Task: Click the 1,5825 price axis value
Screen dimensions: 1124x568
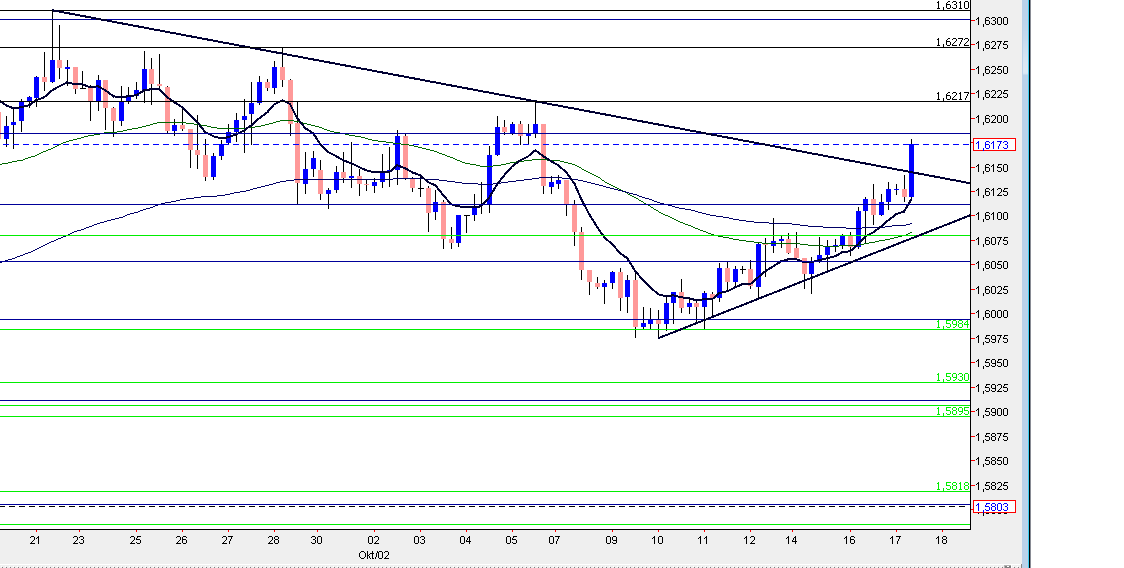Action: pos(992,486)
